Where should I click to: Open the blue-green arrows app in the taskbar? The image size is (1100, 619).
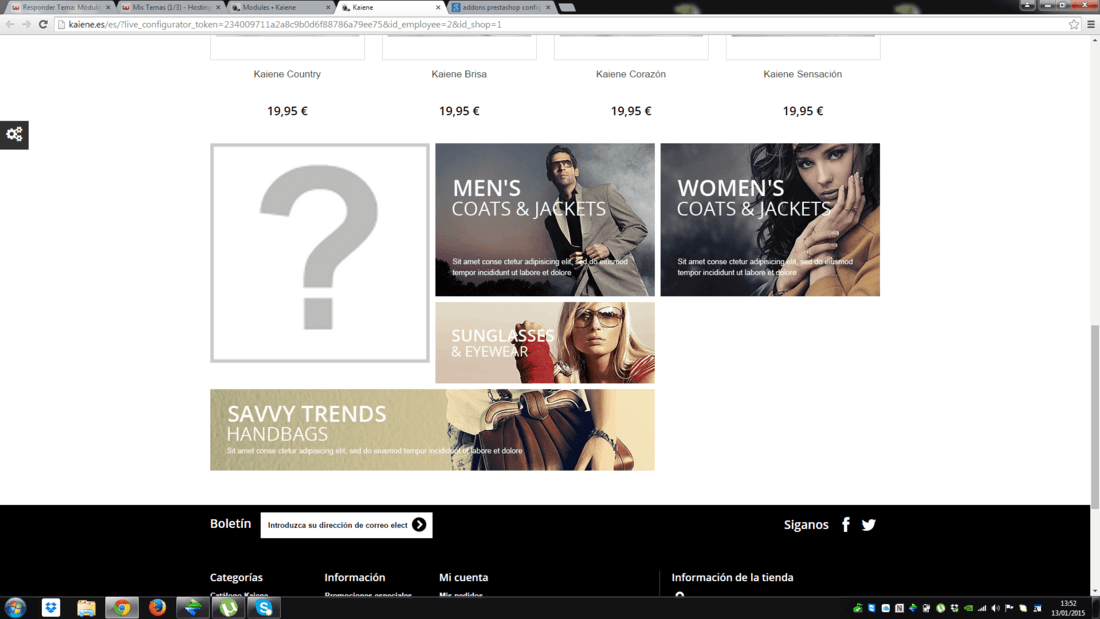(x=193, y=608)
